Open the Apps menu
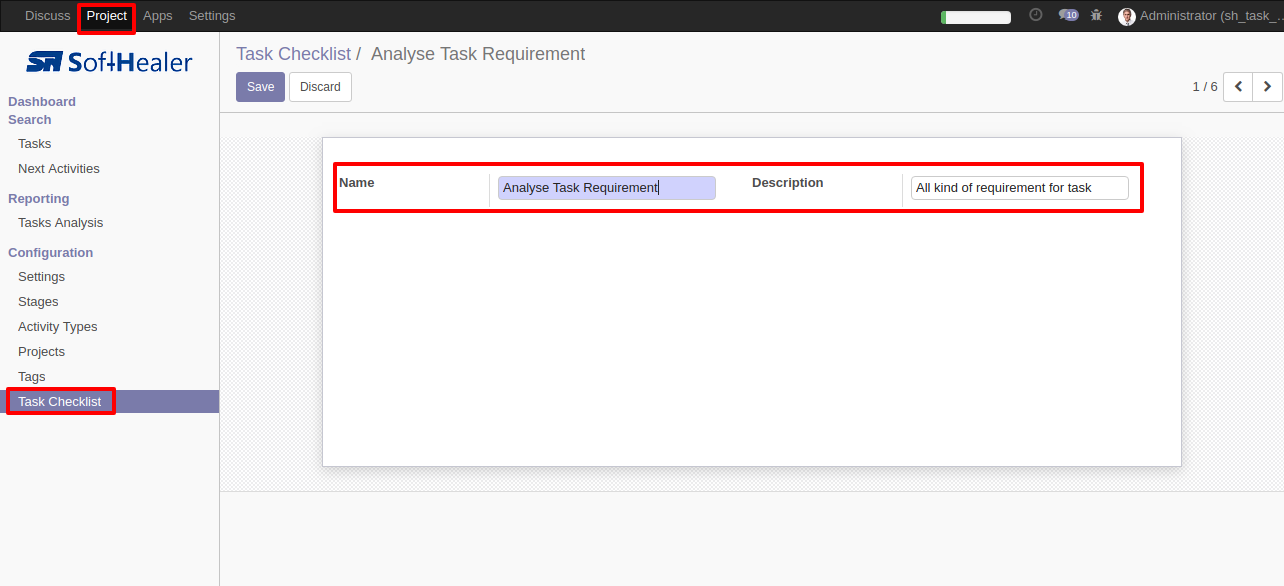The height and width of the screenshot is (586, 1284). (x=158, y=16)
